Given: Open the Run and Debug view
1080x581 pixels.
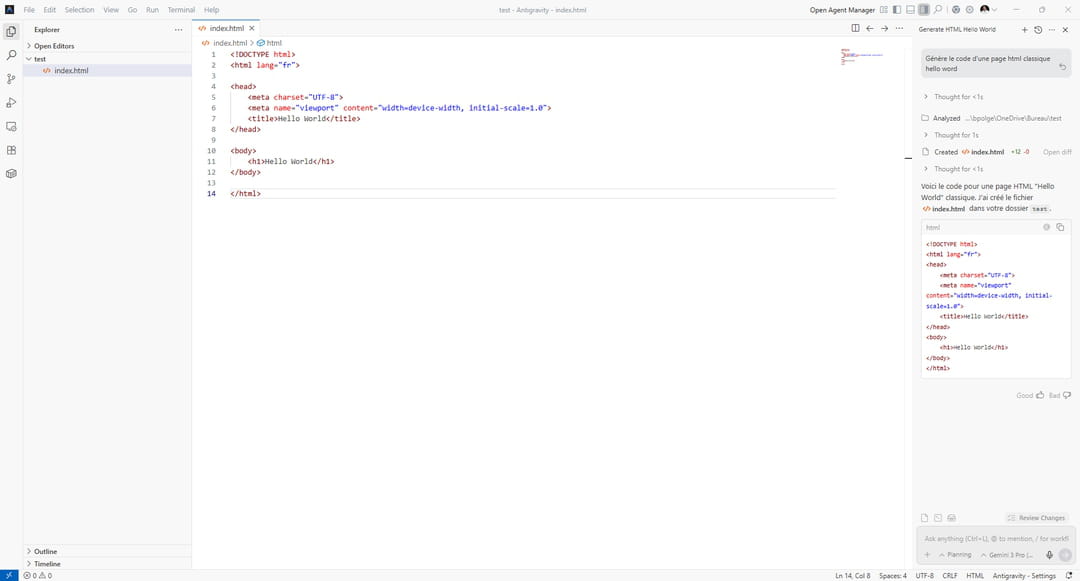Looking at the screenshot, I should click(x=11, y=103).
